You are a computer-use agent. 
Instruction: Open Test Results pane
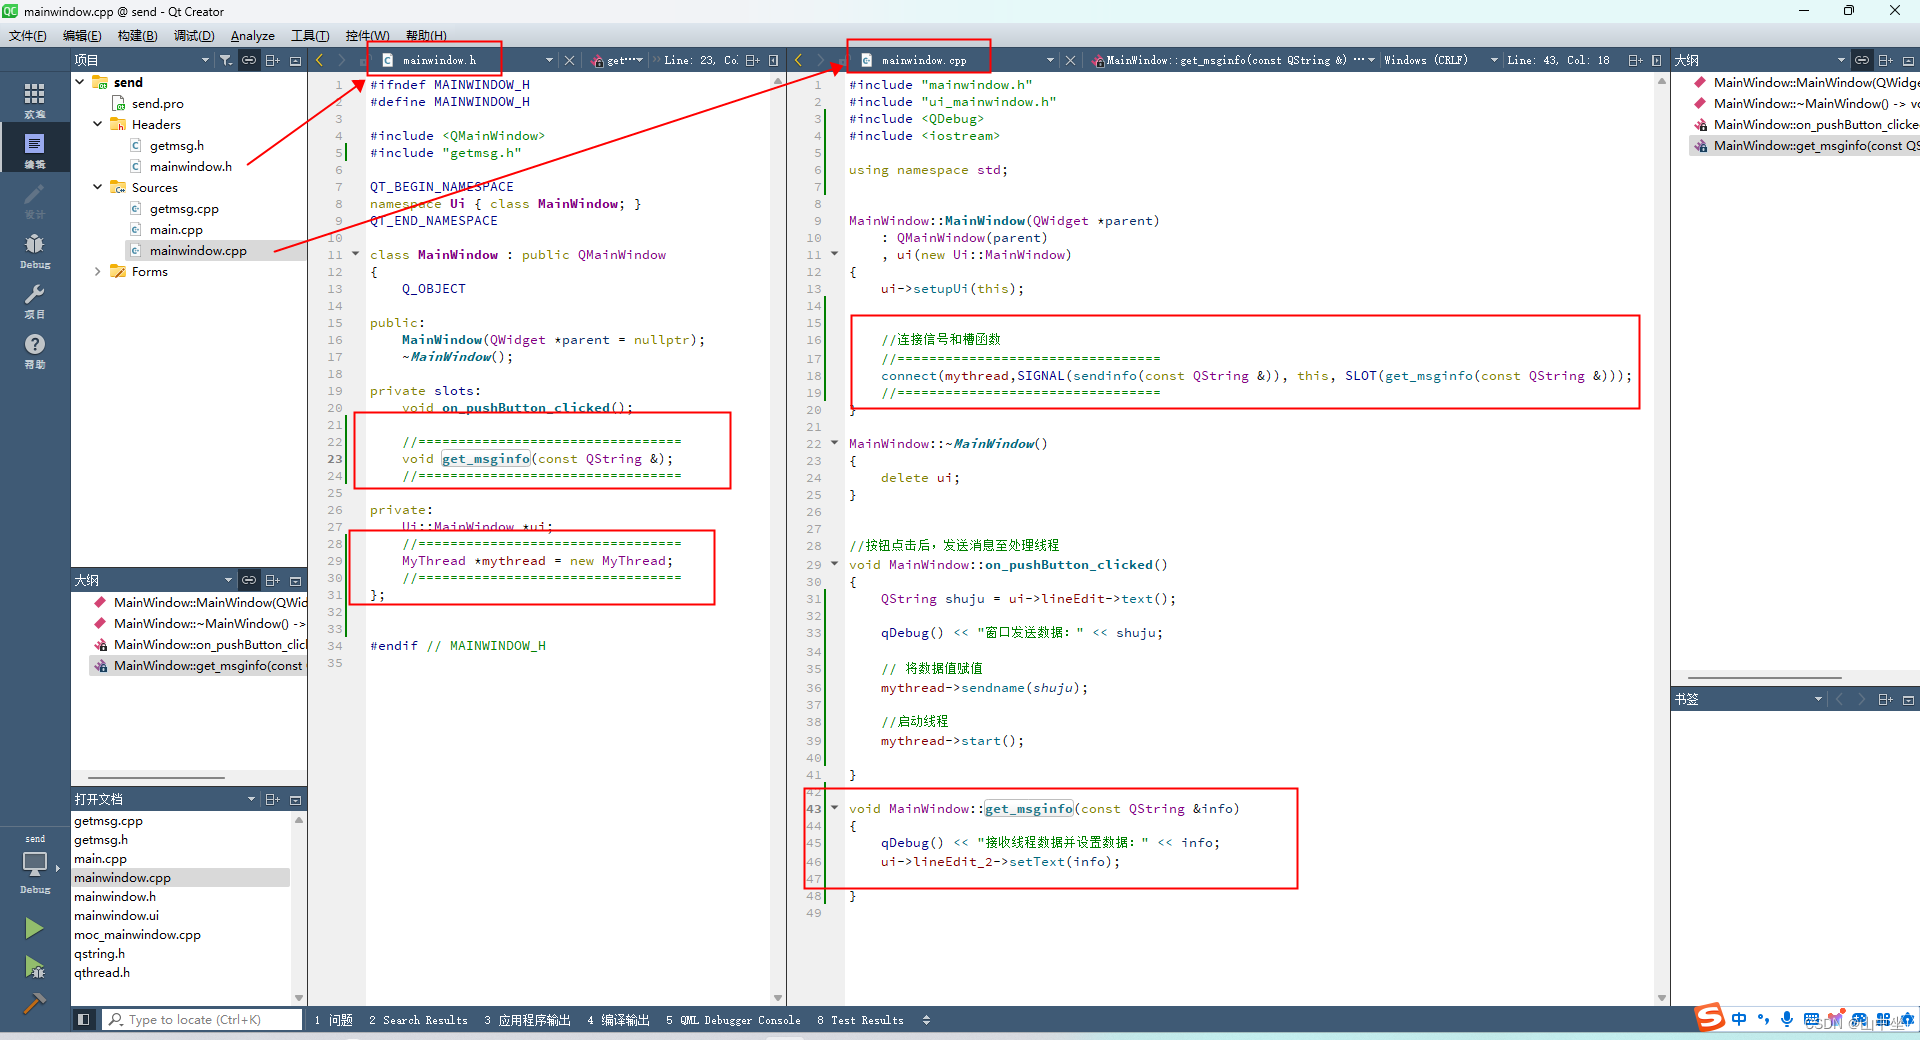[x=860, y=1020]
